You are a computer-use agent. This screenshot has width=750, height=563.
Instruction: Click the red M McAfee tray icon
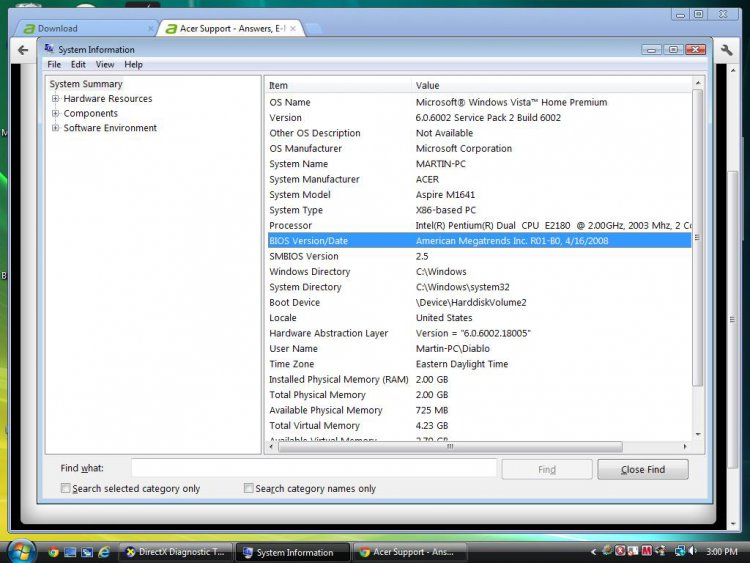pos(647,551)
